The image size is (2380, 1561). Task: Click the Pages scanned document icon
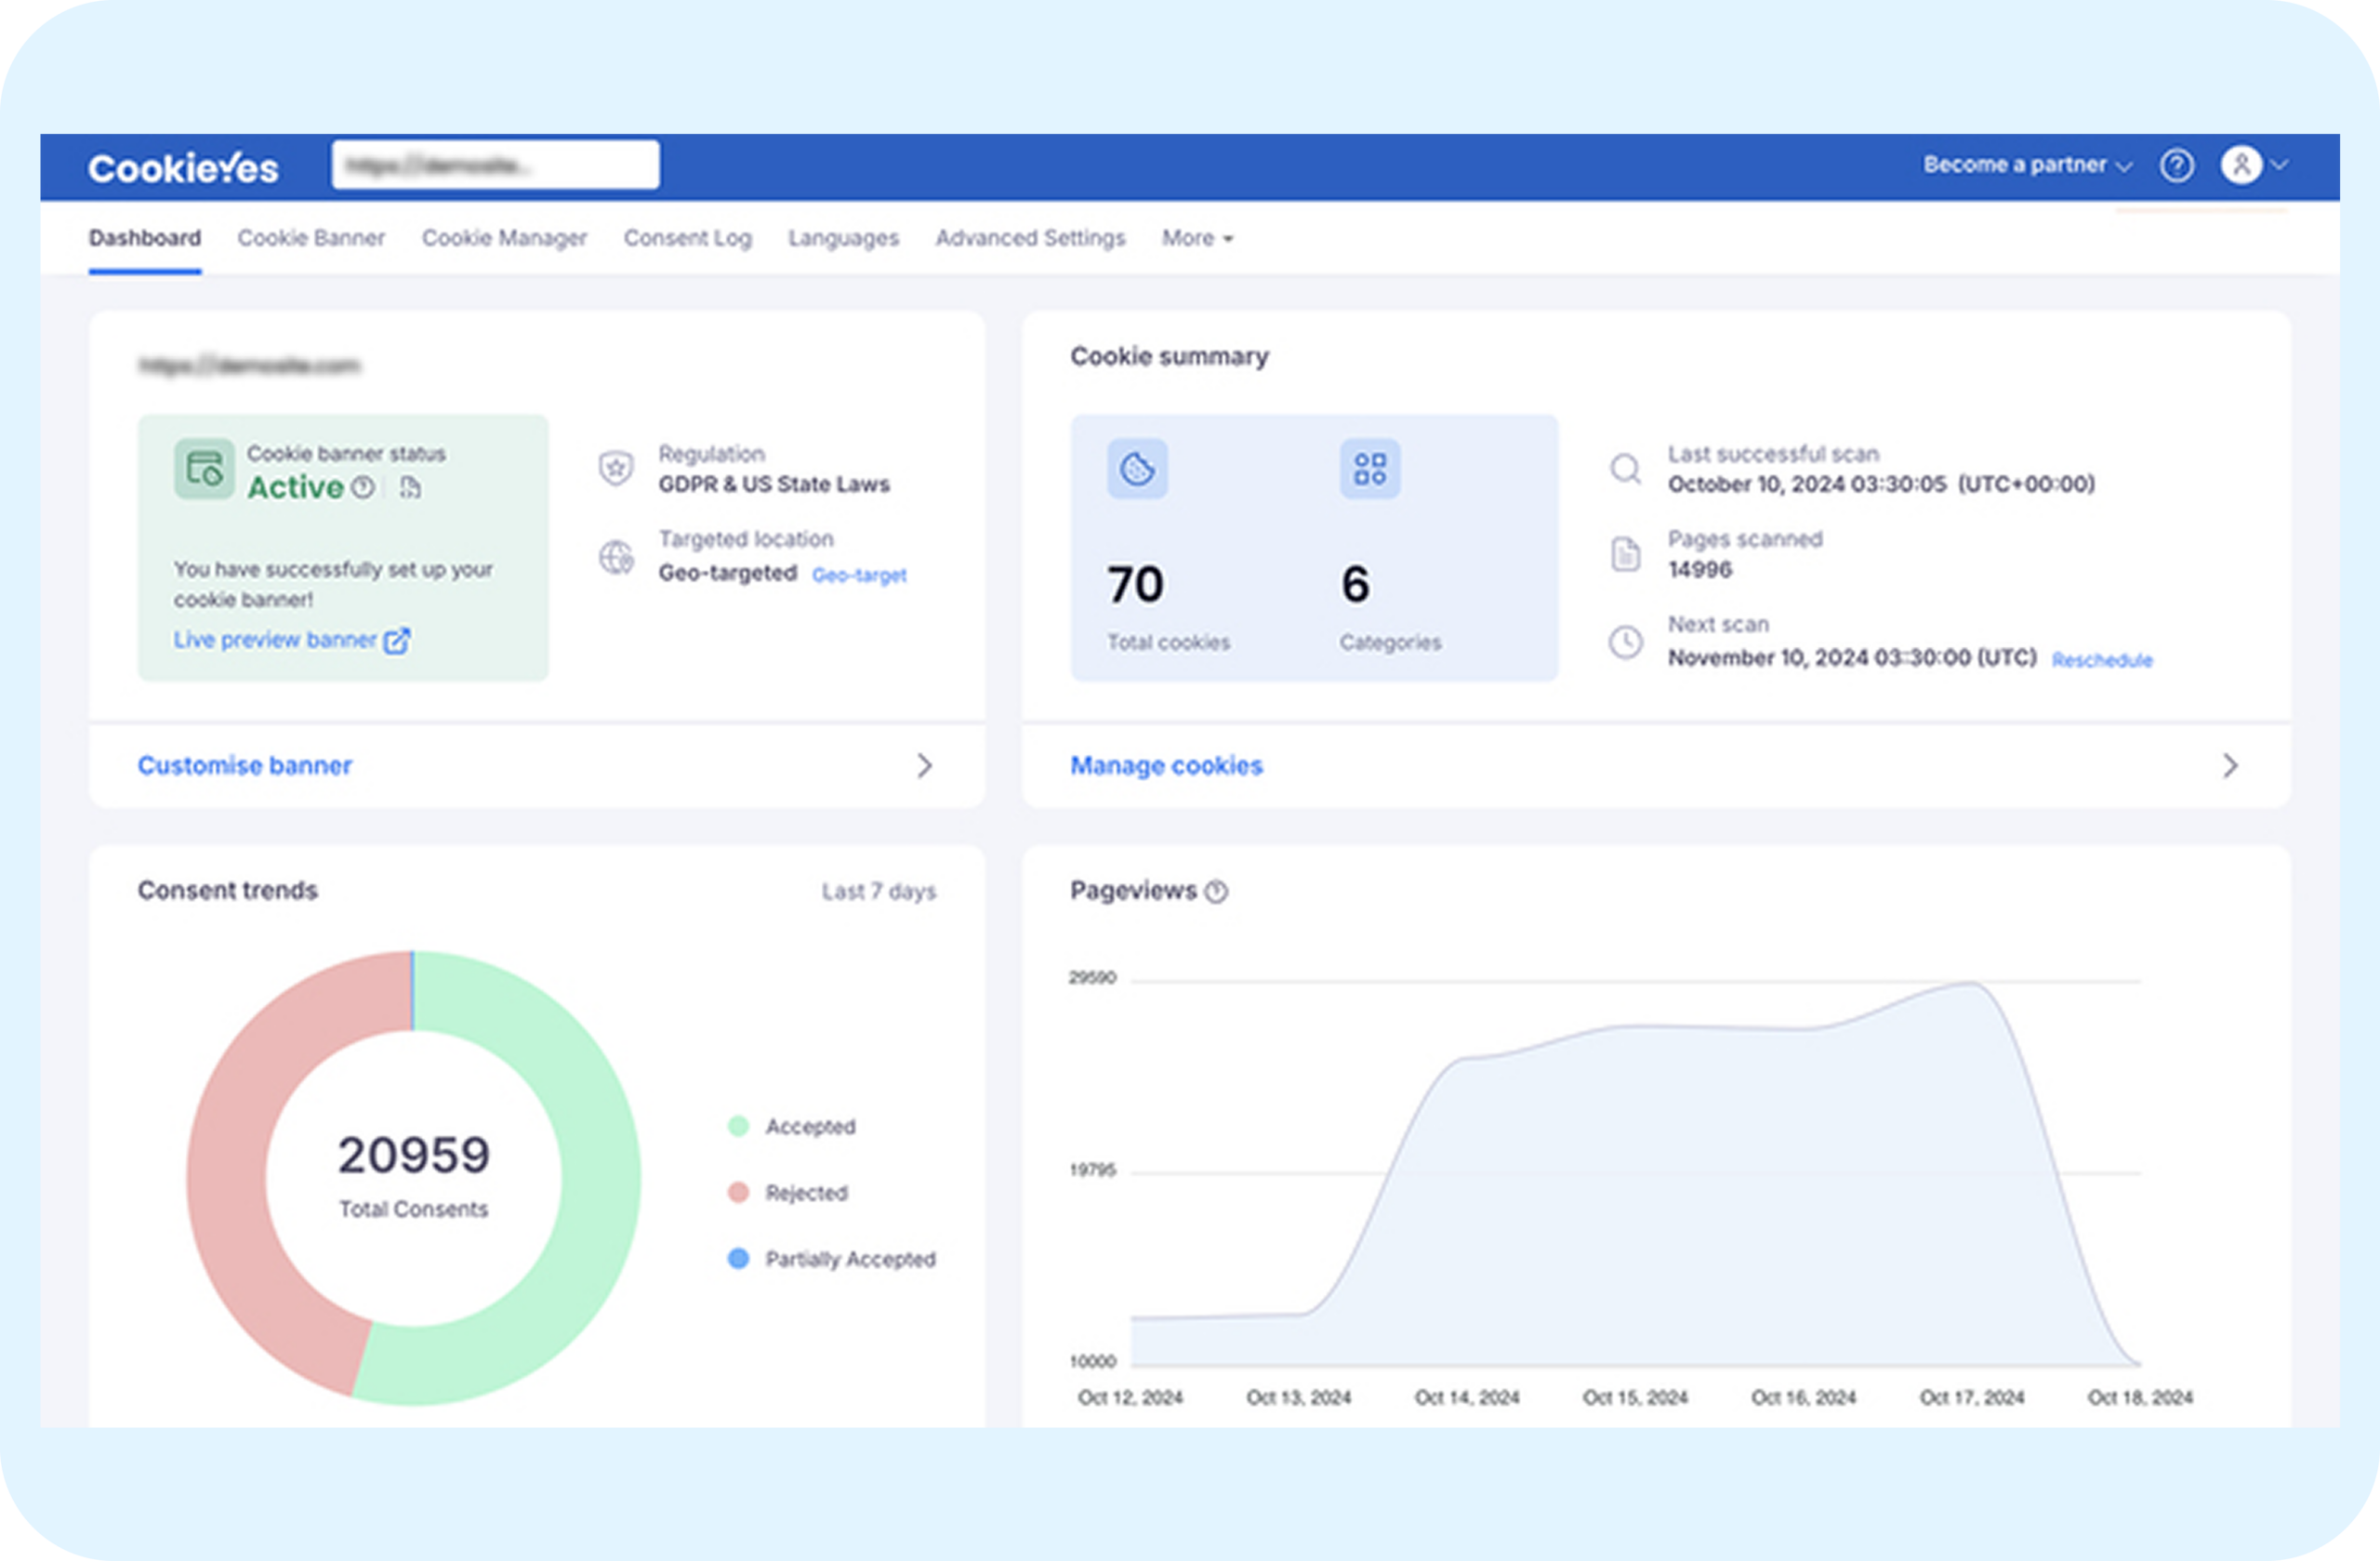(x=1625, y=553)
